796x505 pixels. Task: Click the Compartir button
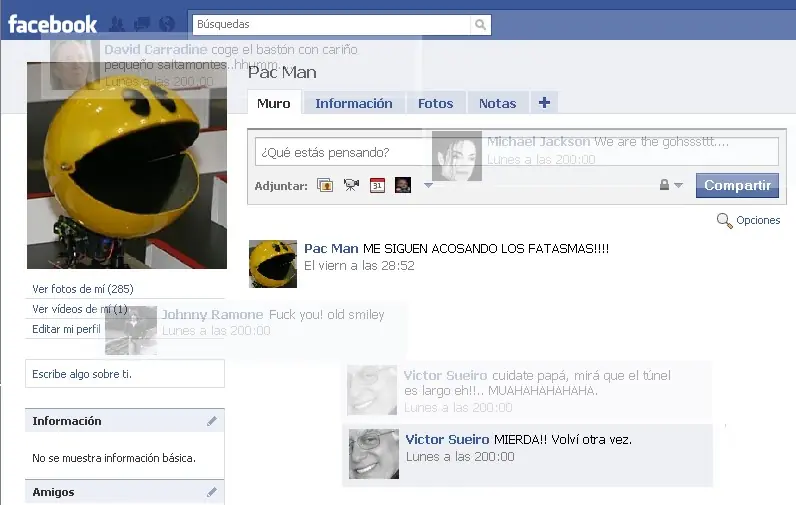point(737,186)
